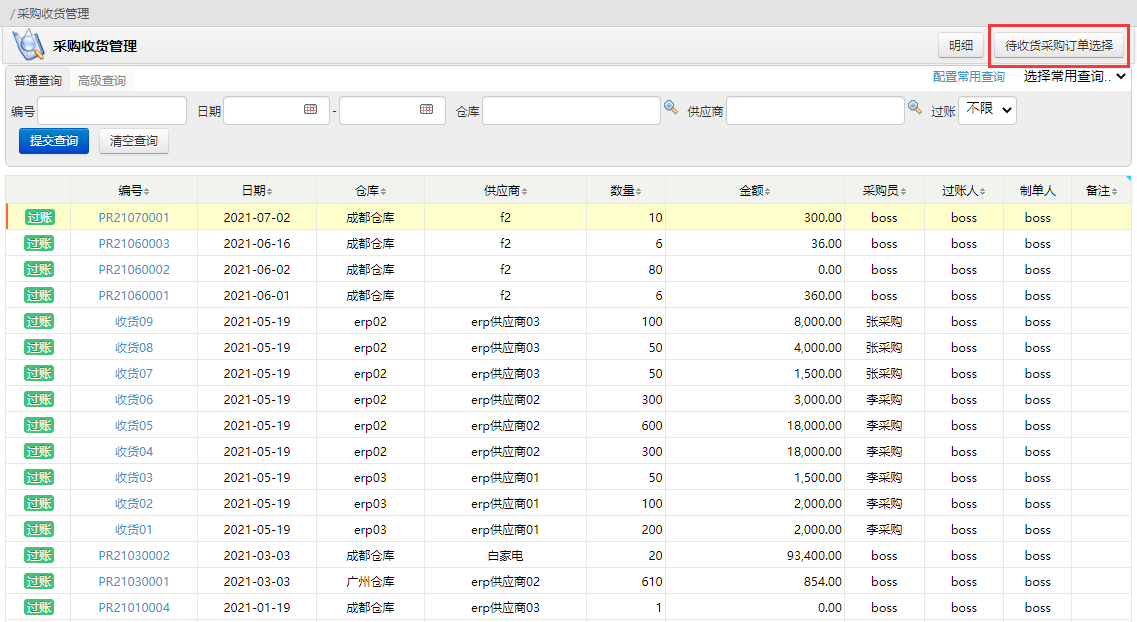Screen dimensions: 1137x622
Task: Select the 2021-07-02 date cell
Action: [x=257, y=217]
